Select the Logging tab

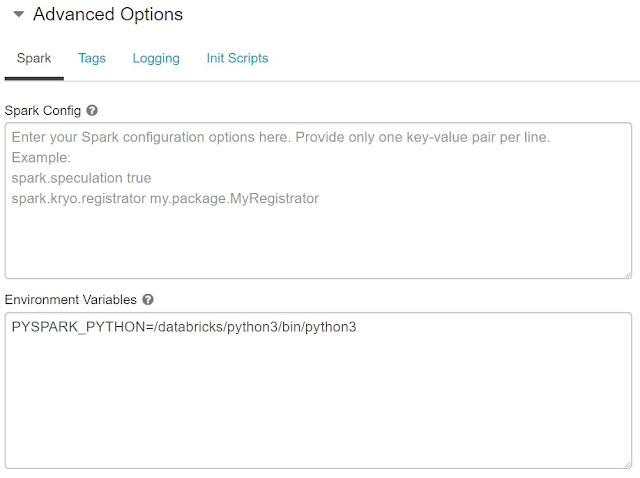[156, 58]
